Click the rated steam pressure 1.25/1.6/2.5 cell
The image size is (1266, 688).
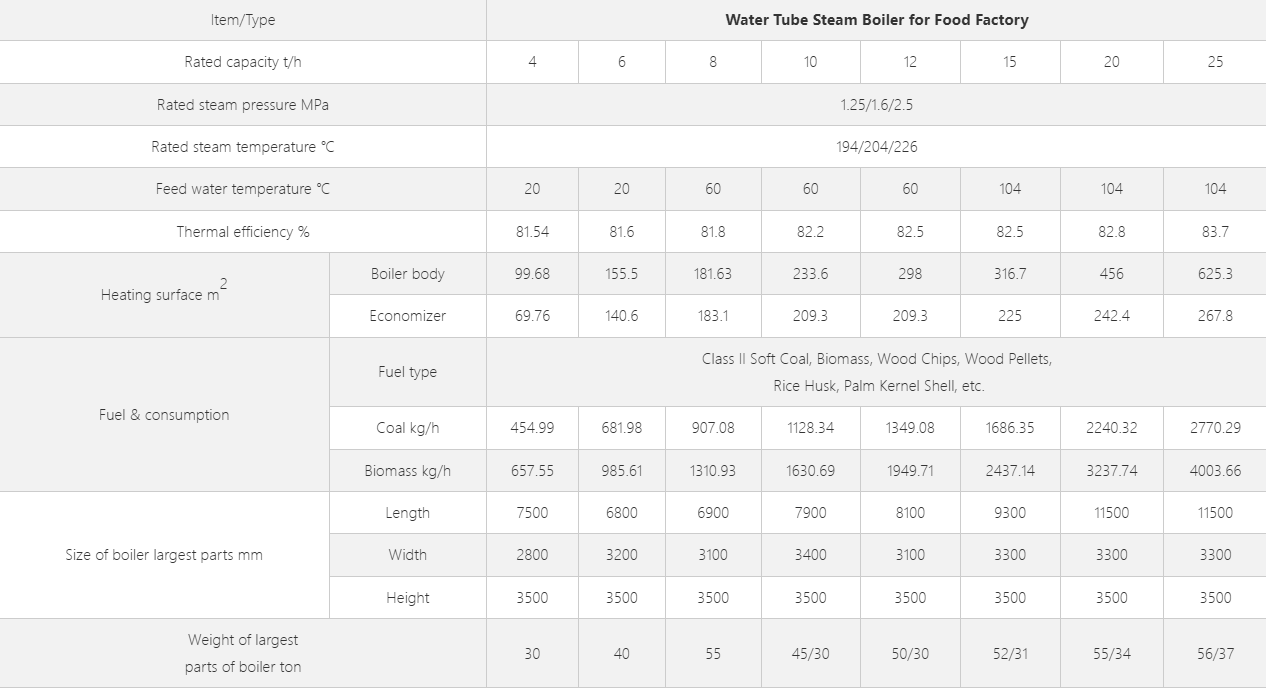(876, 104)
